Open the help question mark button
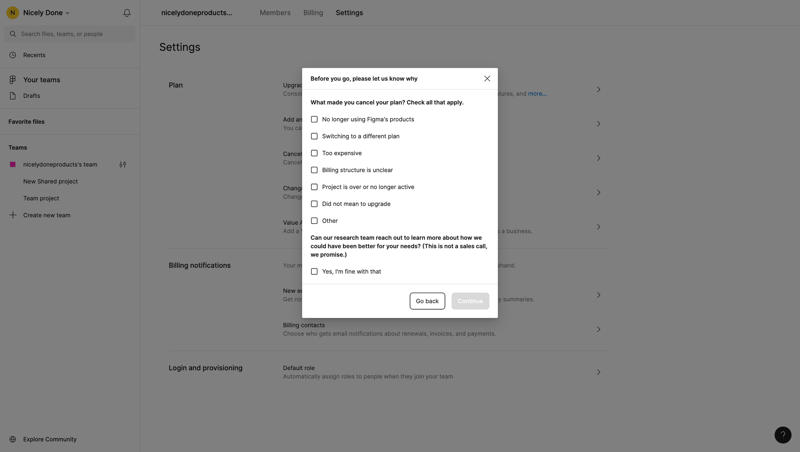 pos(783,435)
